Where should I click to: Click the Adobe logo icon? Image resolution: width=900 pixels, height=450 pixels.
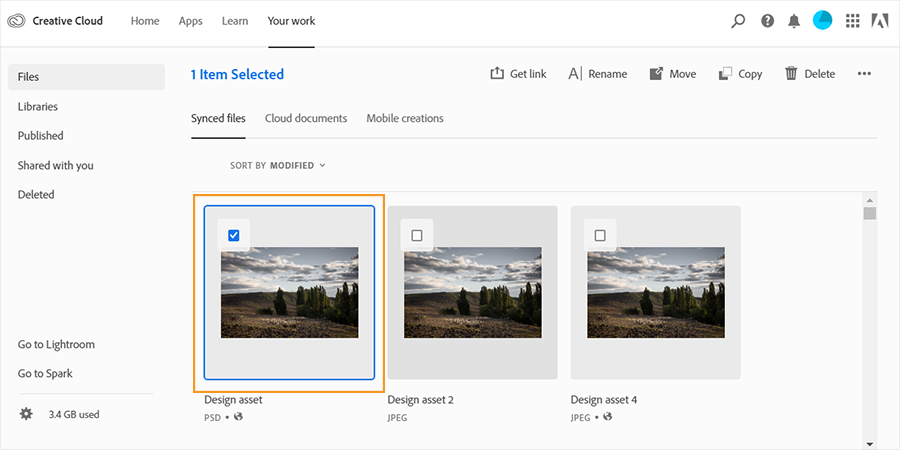[880, 21]
